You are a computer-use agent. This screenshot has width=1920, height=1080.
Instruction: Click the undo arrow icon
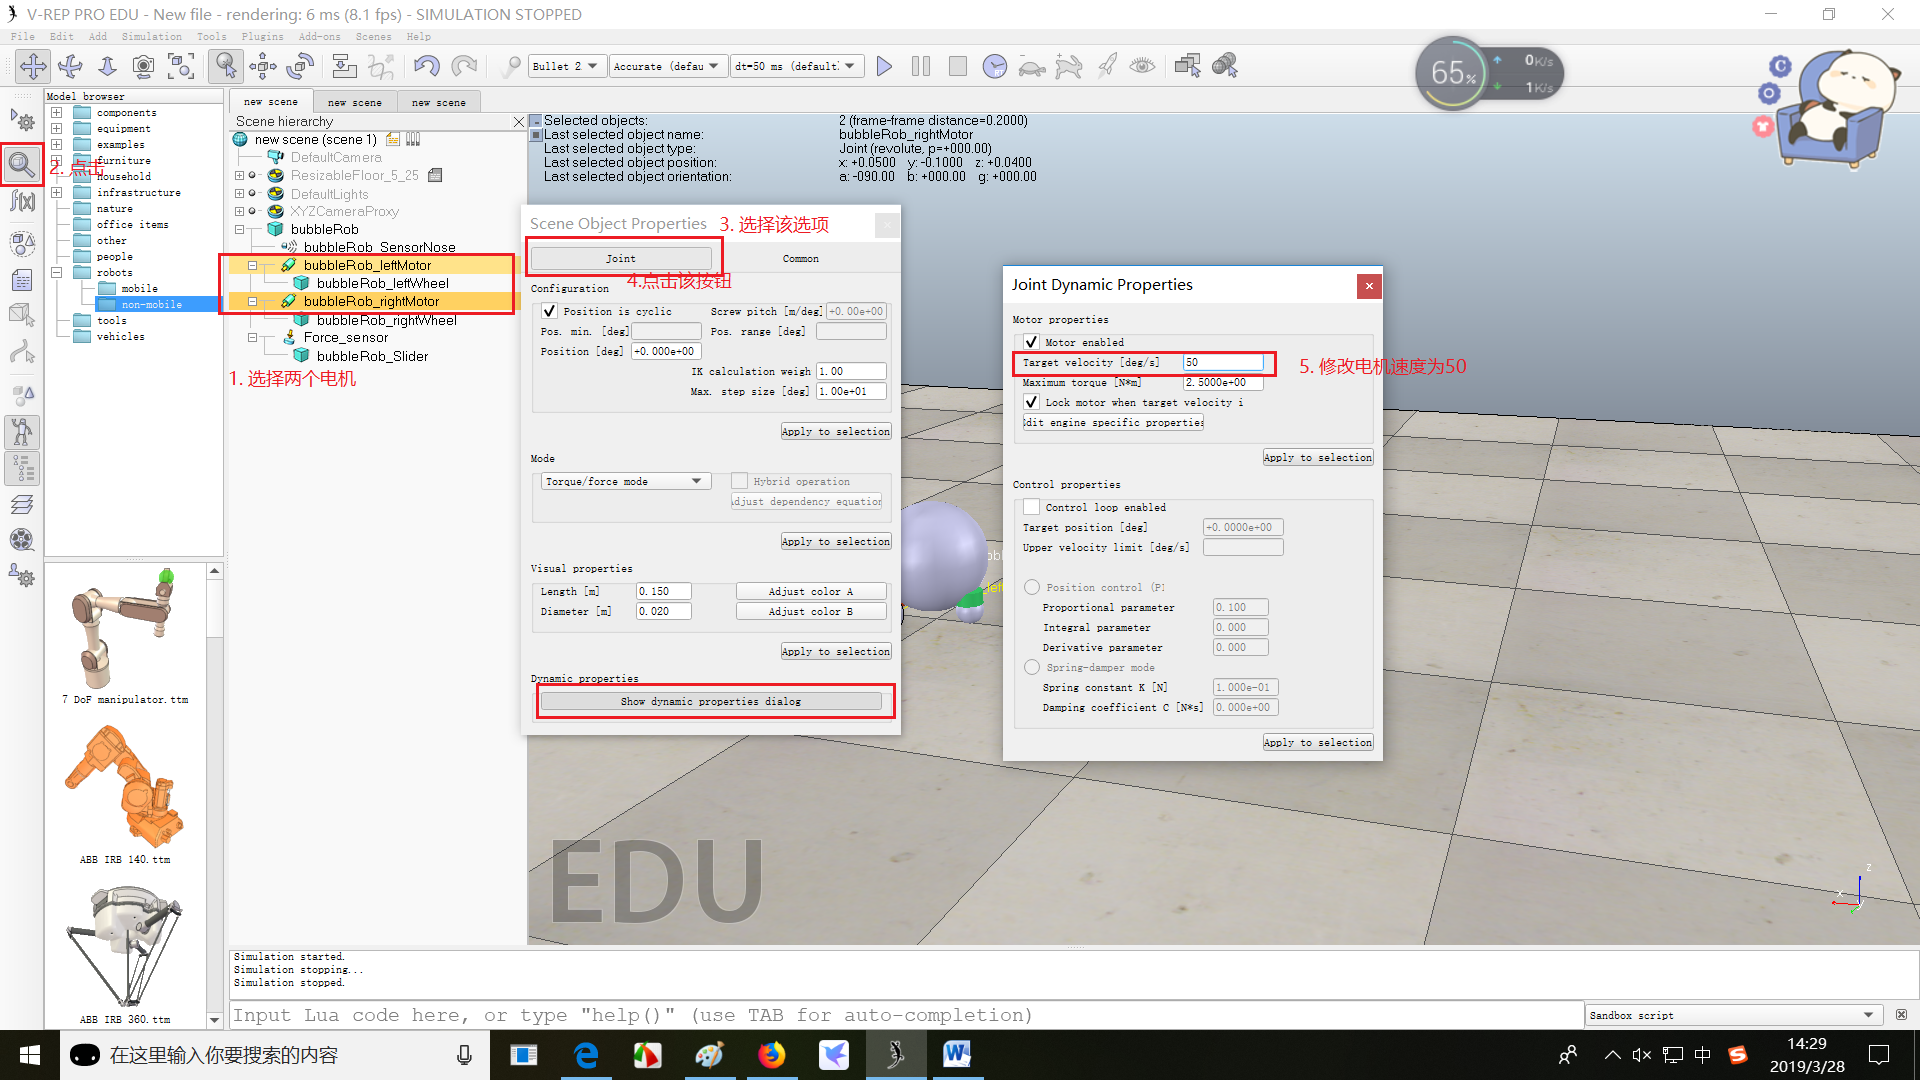pyautogui.click(x=426, y=66)
